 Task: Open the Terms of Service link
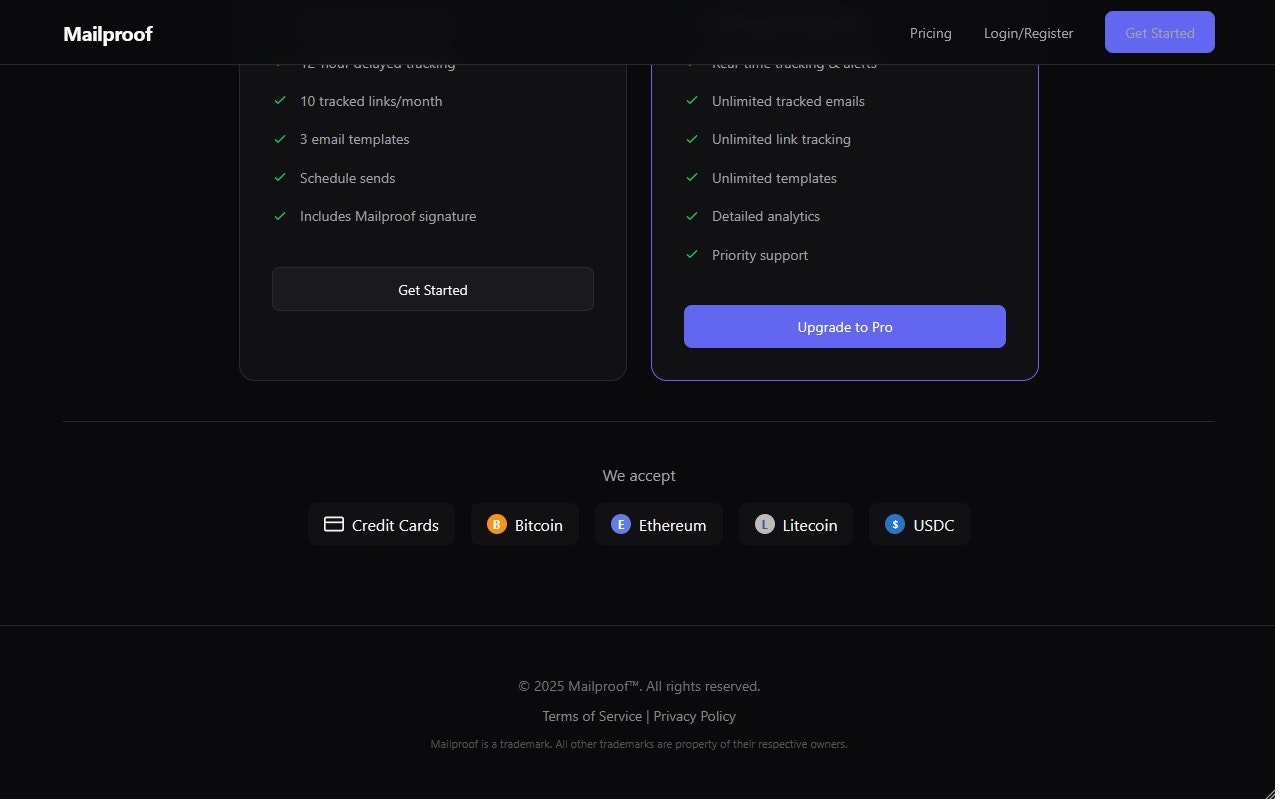[591, 716]
